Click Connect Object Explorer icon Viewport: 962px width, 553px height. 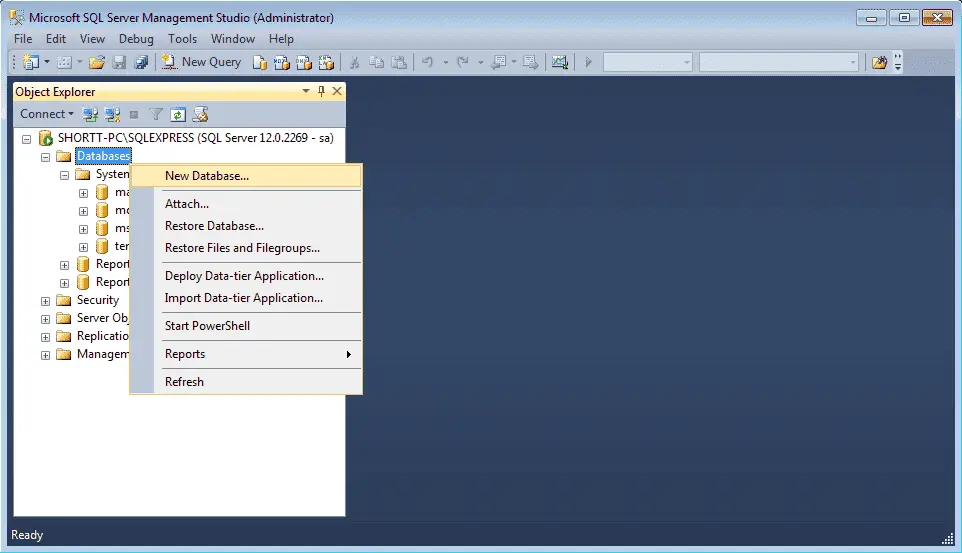(90, 114)
